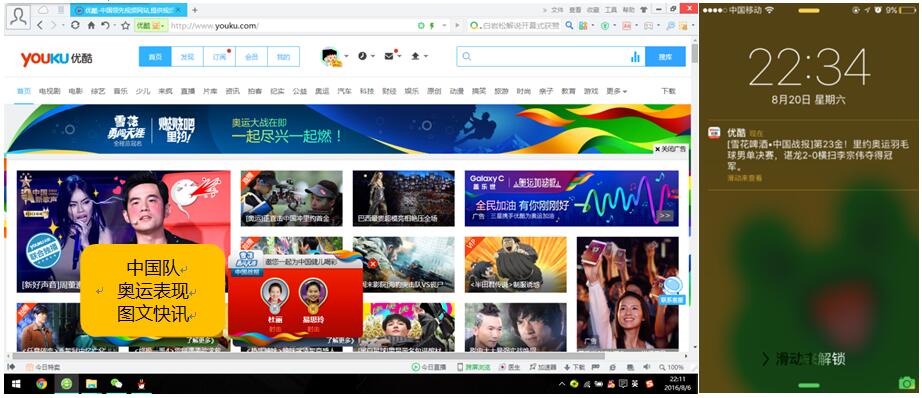The image size is (922, 398).
Task: Open the browser home page icon
Action: pos(91,26)
